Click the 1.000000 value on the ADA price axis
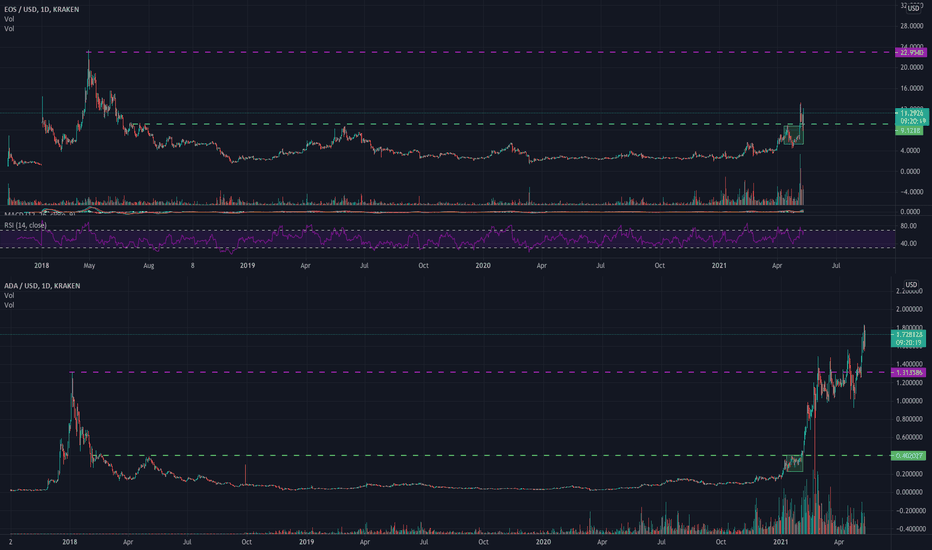The height and width of the screenshot is (550, 932). (x=909, y=401)
